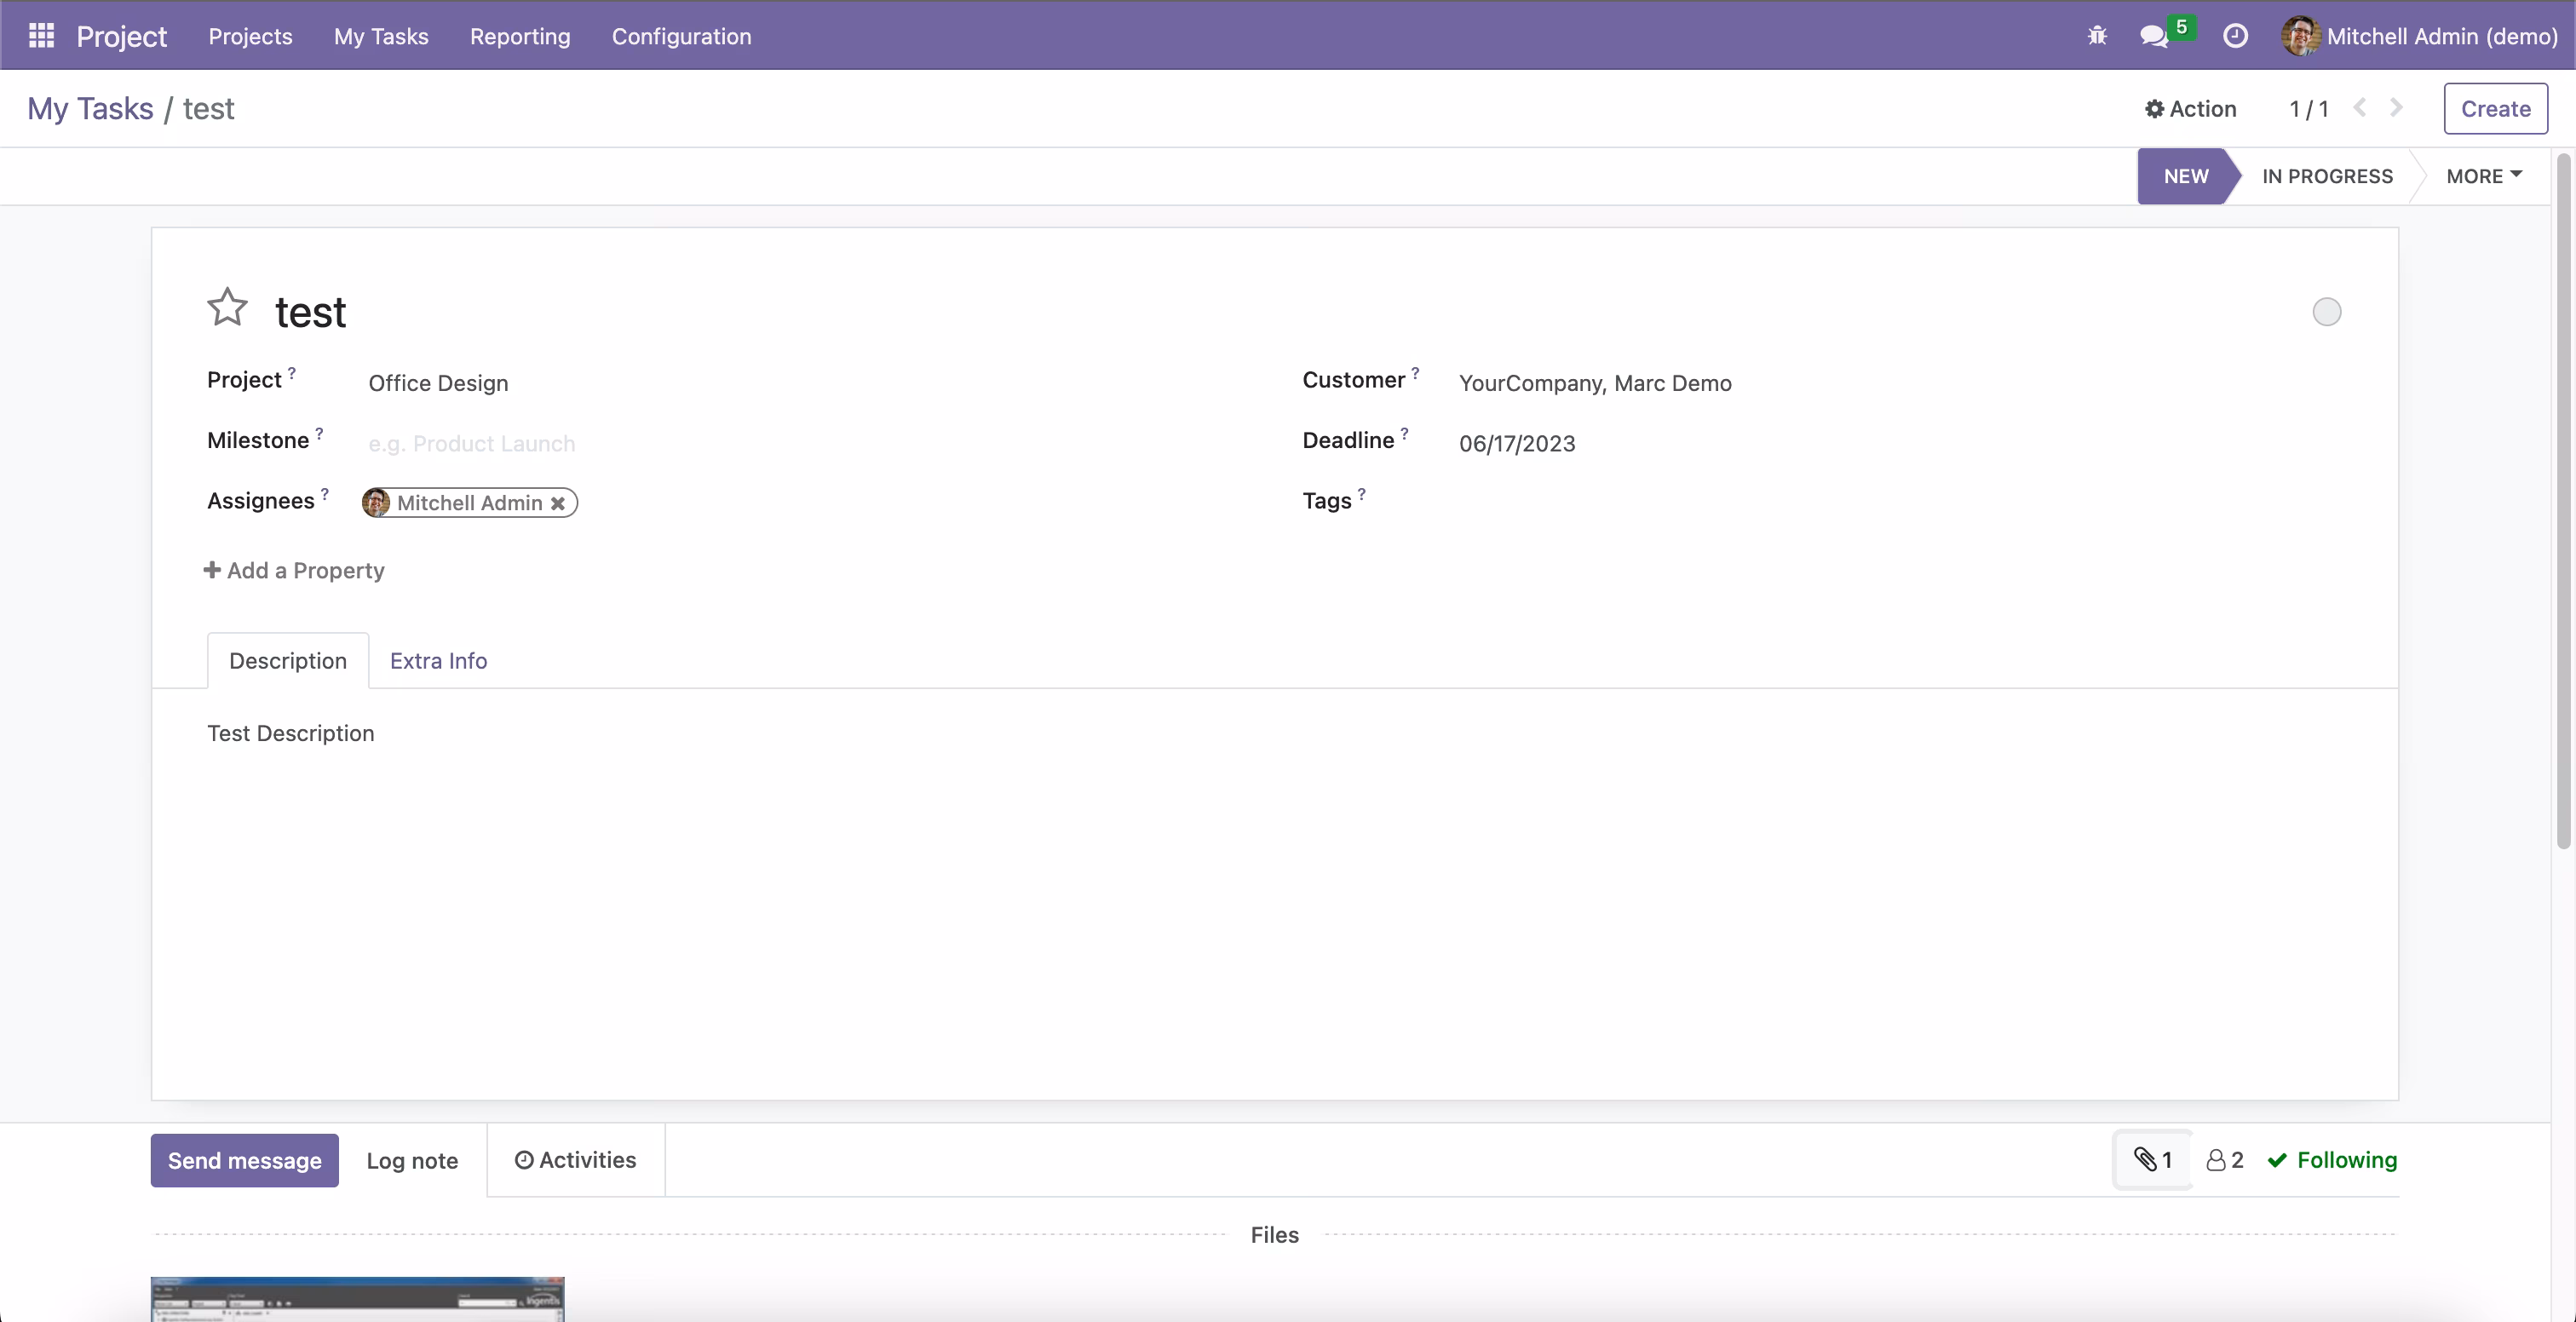
Task: Show Assignees field help question mark
Action: click(324, 493)
